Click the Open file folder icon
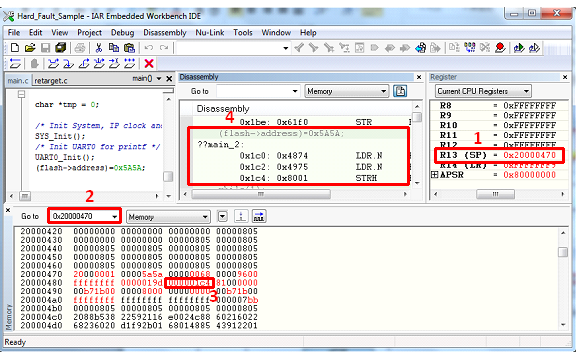Viewport: 576px width, 360px height. (x=30, y=48)
